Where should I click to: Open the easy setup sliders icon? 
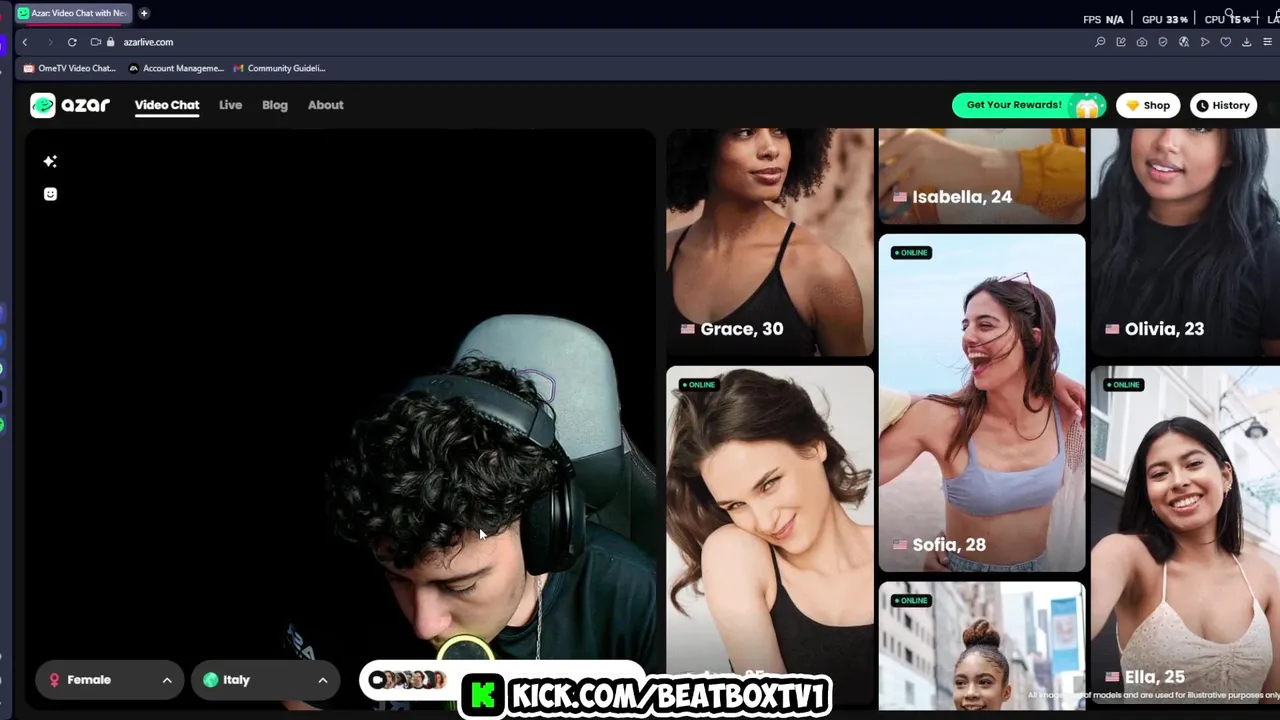[x=1268, y=42]
